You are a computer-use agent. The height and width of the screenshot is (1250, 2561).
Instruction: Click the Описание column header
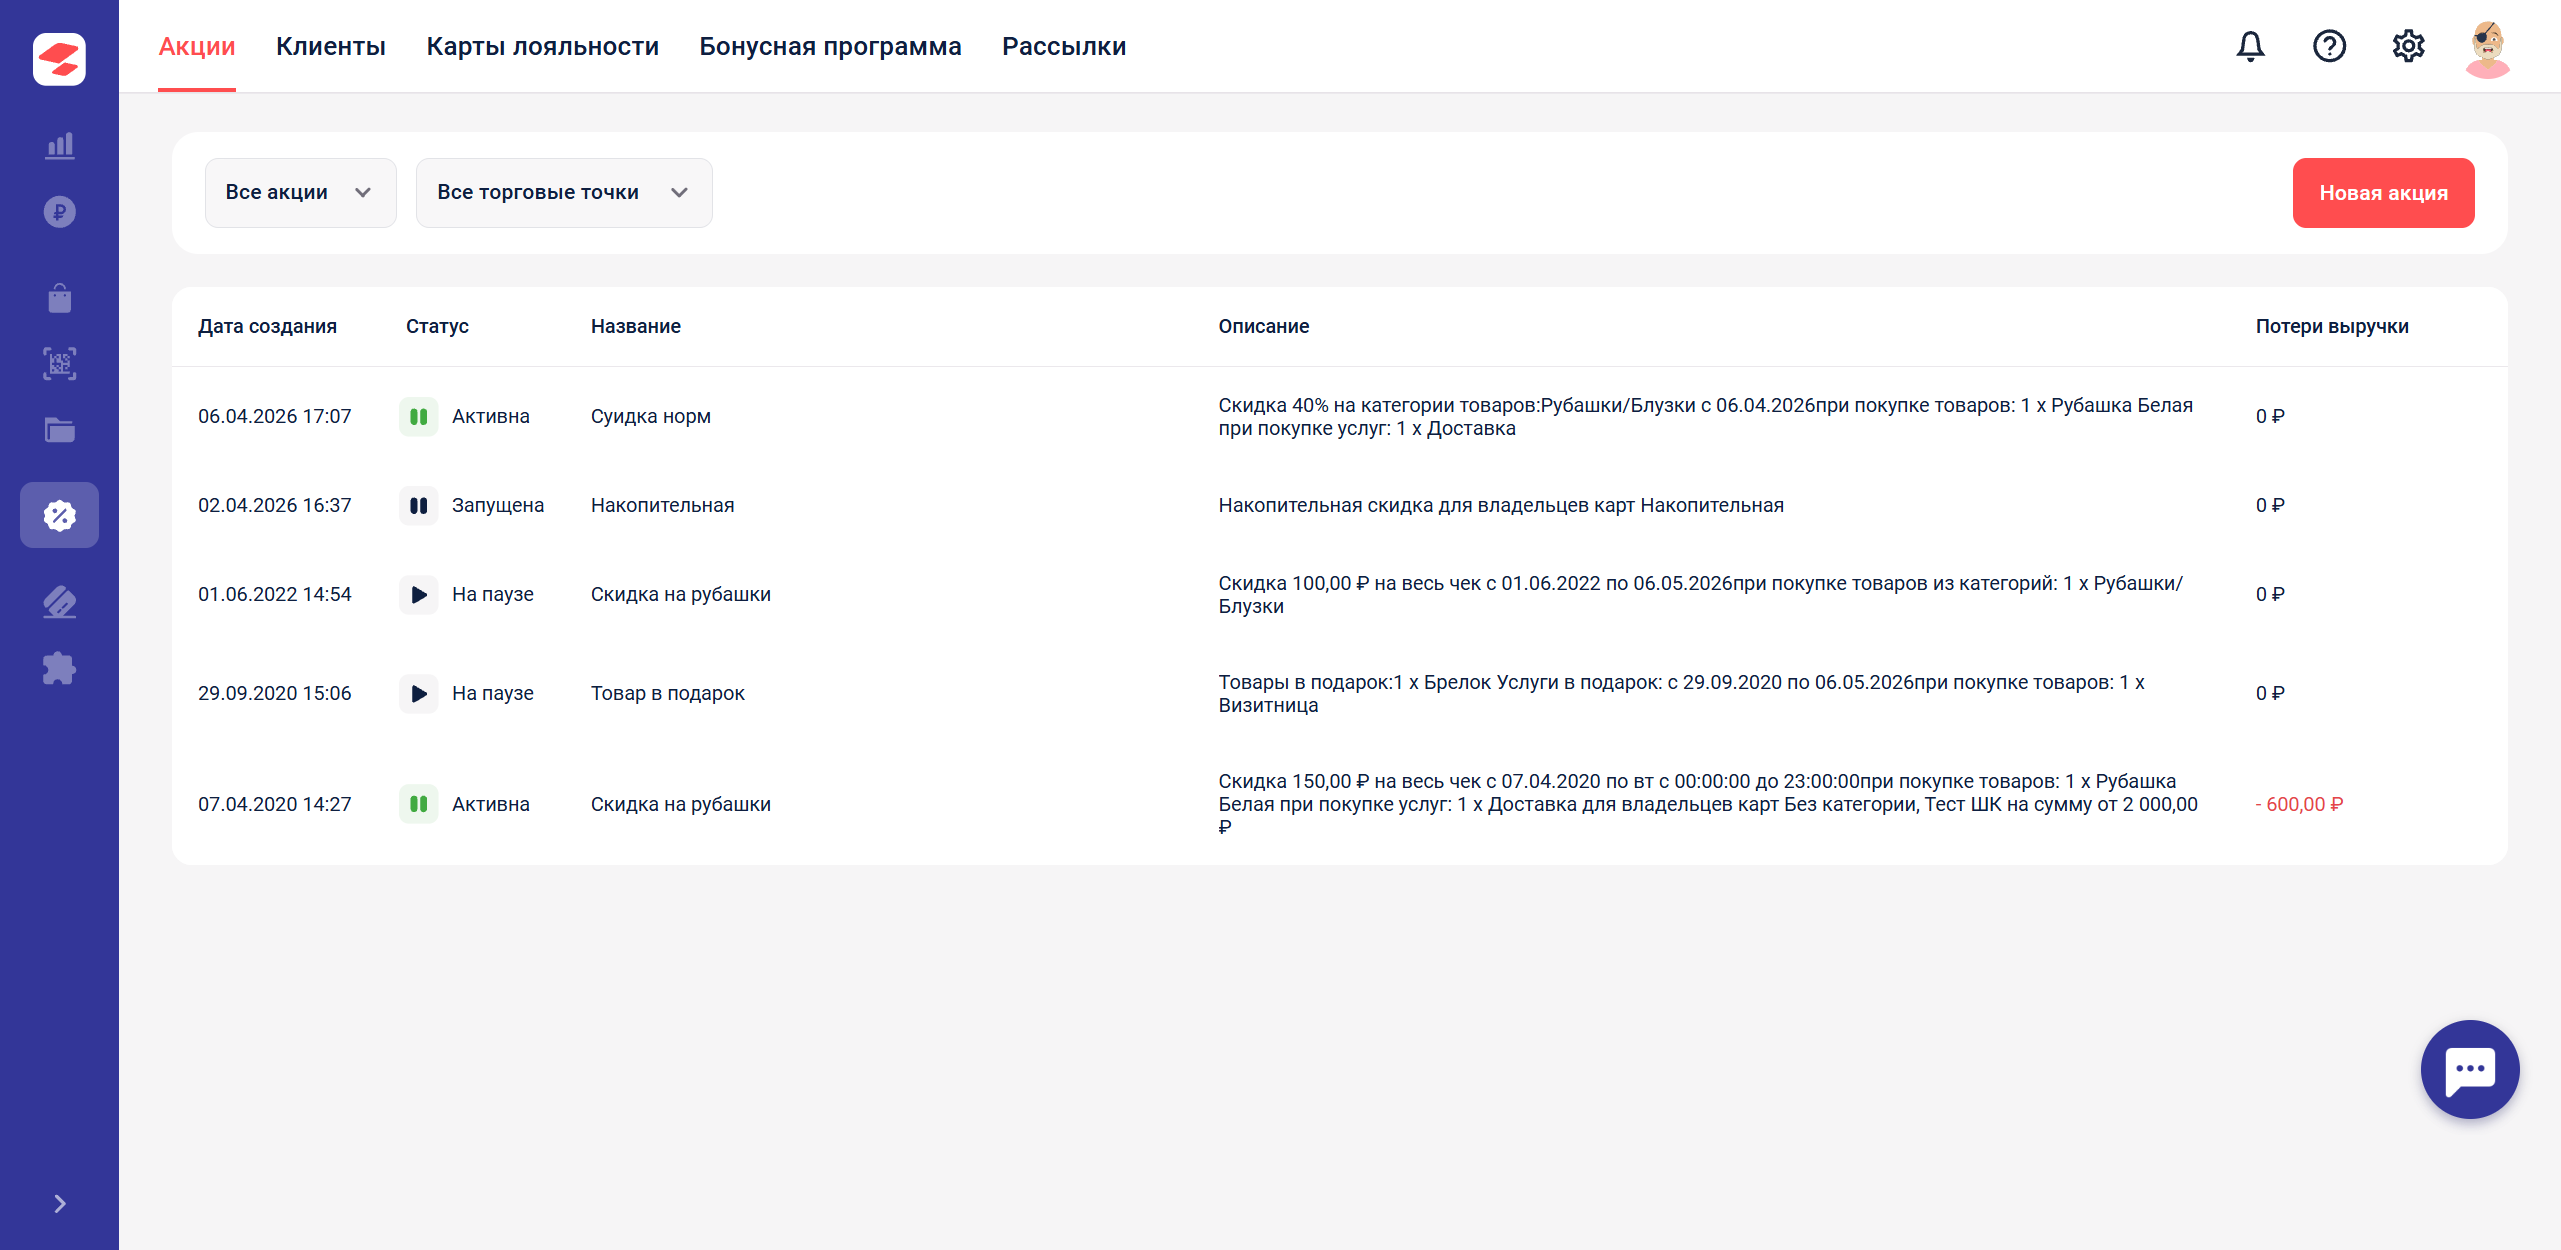tap(1263, 326)
